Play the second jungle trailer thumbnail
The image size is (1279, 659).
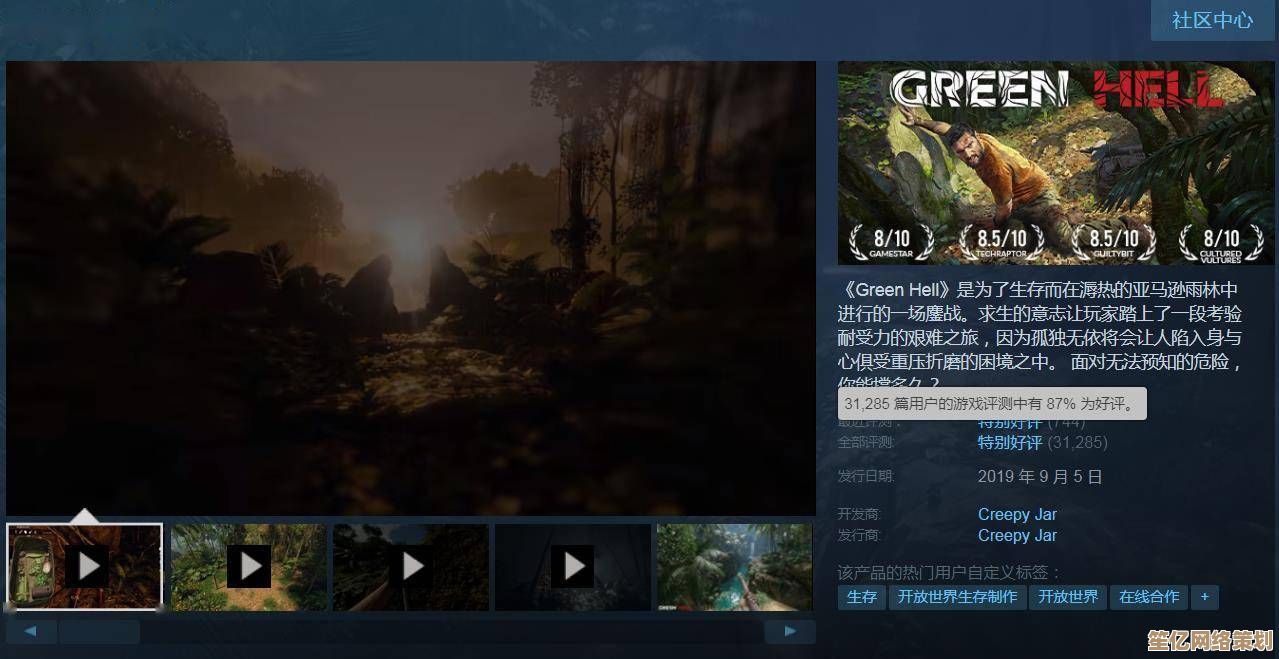point(248,567)
